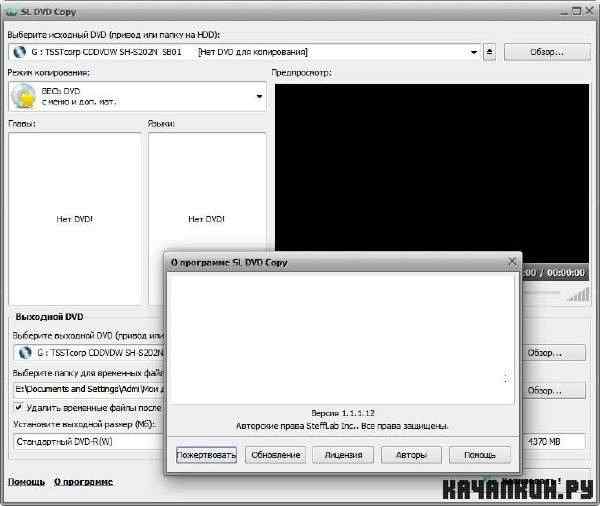Click the Обновление button
600x506 pixels.
point(276,455)
